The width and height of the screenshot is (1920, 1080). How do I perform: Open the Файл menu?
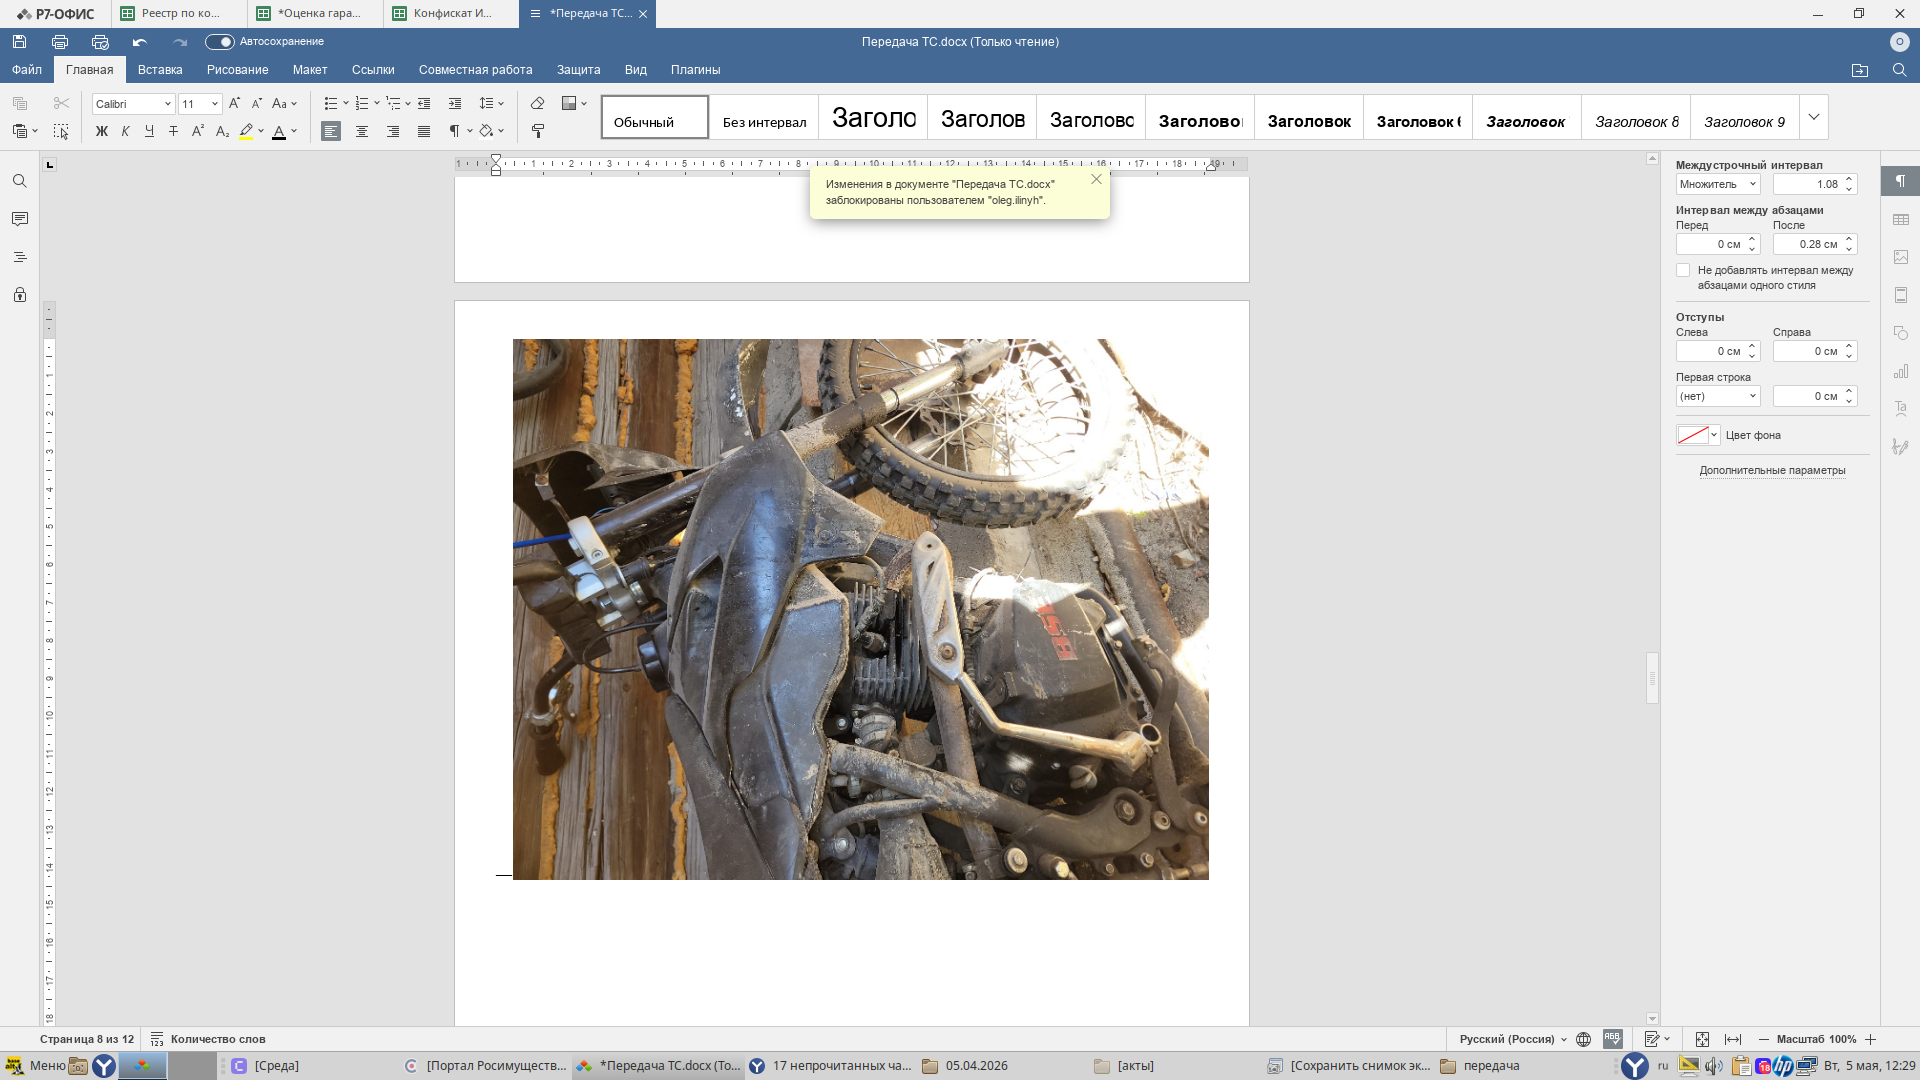(27, 70)
